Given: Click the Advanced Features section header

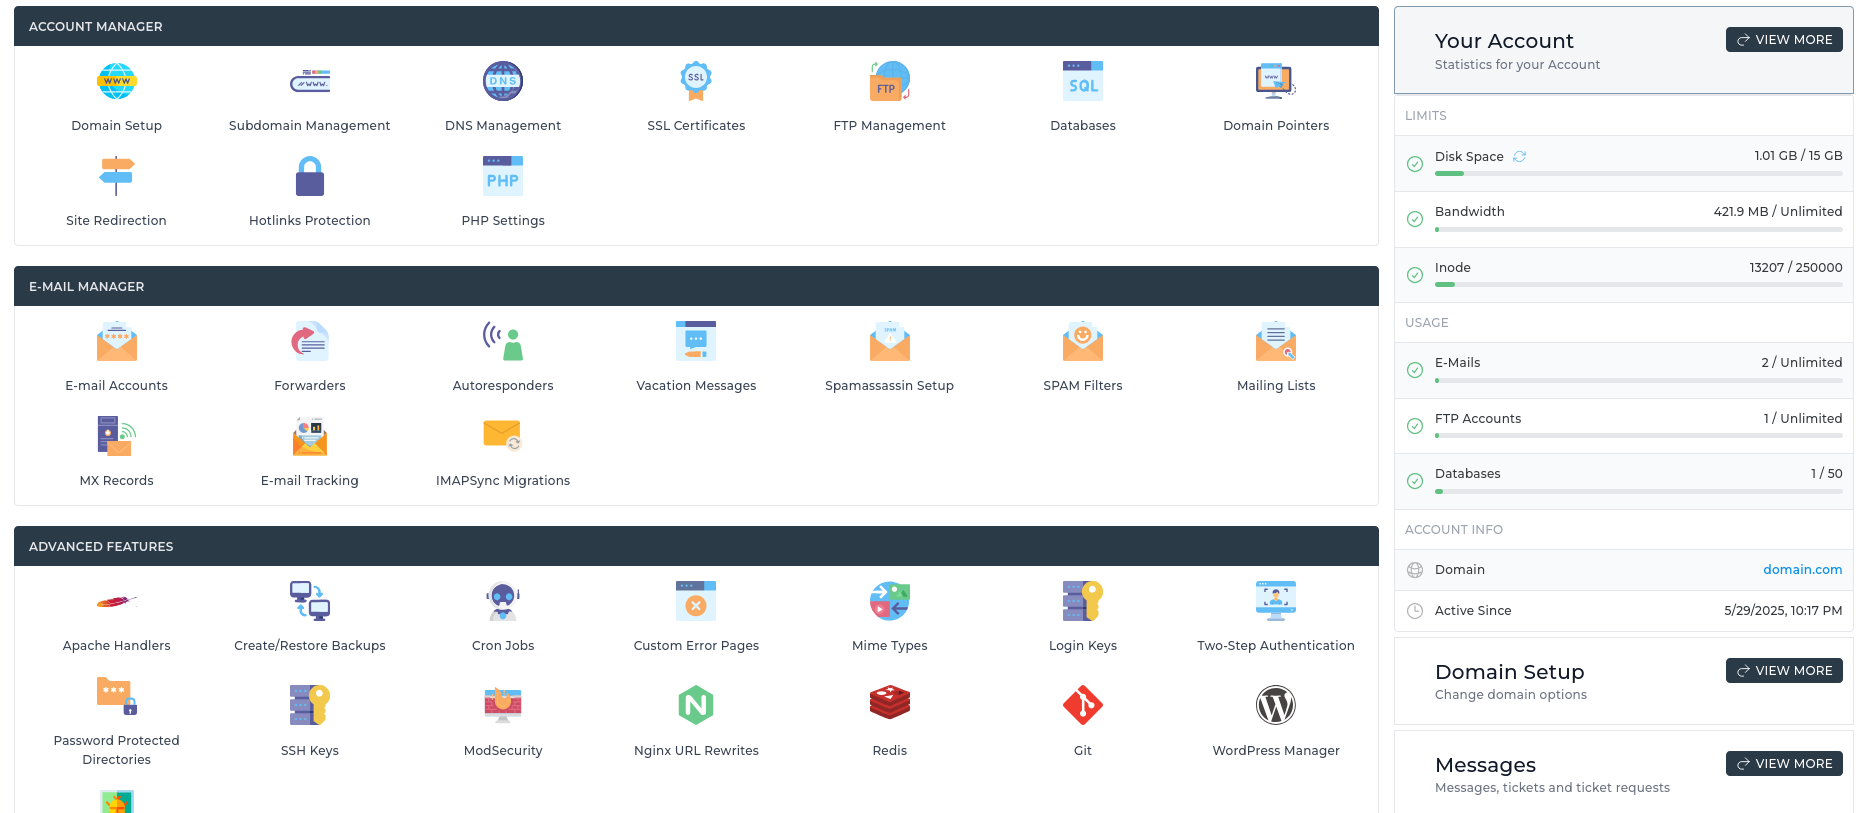Looking at the screenshot, I should coord(696,546).
